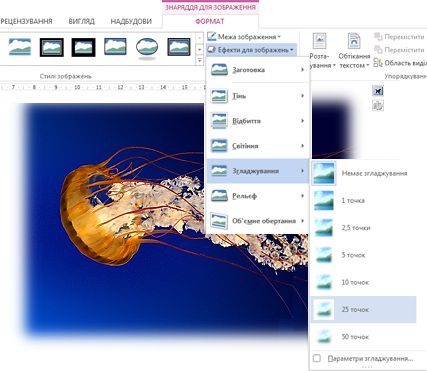Click the Тінь shadow effect icon
Image resolution: width=427 pixels, height=371 pixels.
coord(219,96)
